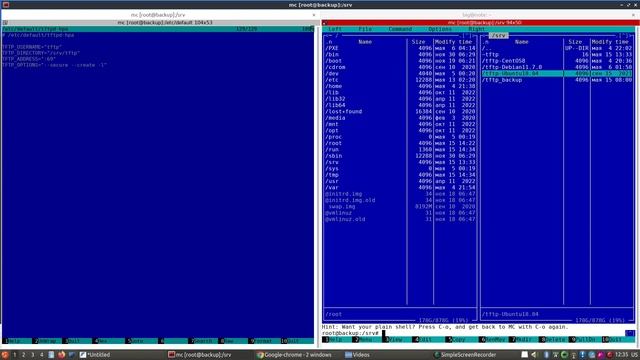Select the /srv directory in the left panel

400,162
